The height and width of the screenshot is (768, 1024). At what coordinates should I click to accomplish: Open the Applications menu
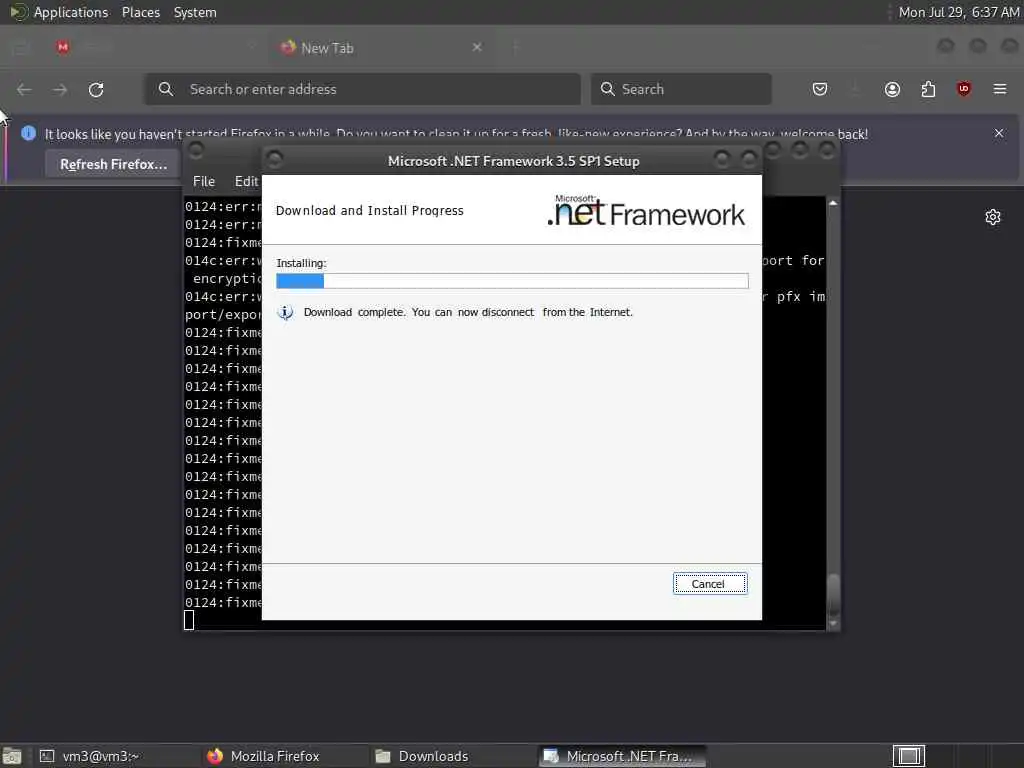[71, 12]
